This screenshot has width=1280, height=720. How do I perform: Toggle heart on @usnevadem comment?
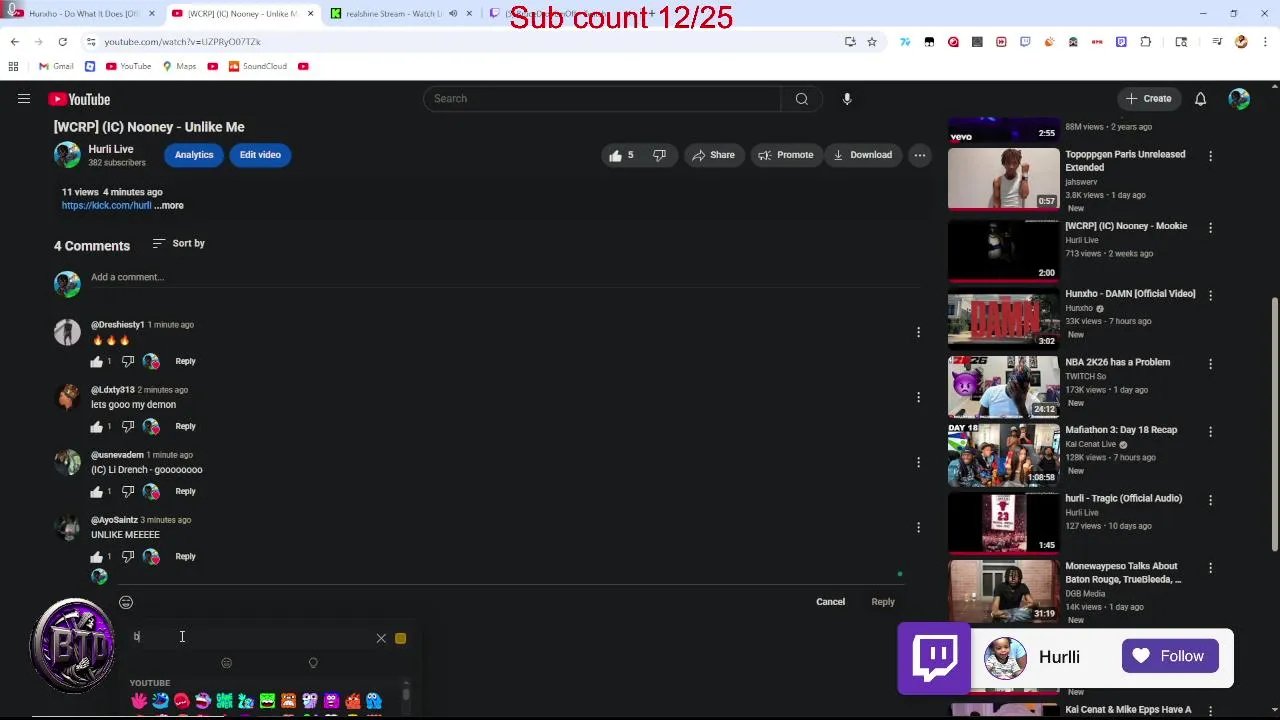pos(151,491)
